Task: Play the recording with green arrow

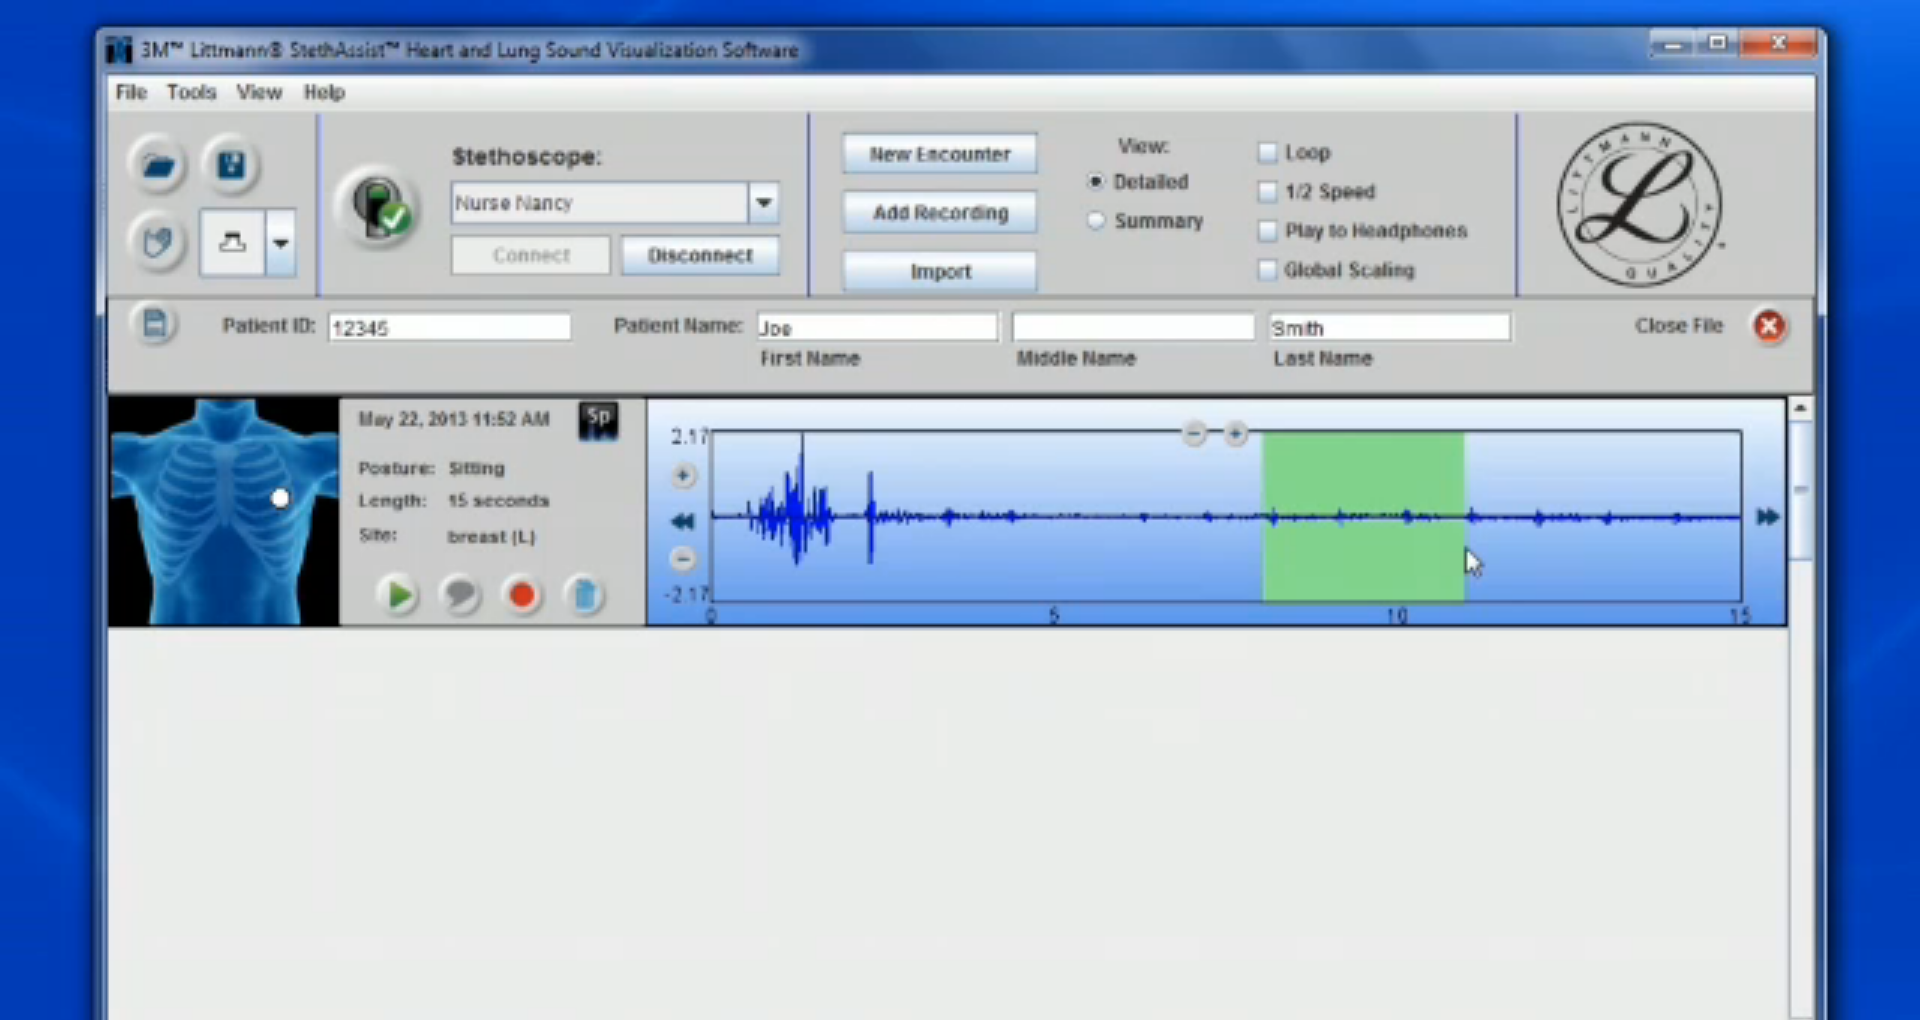Action: coord(399,595)
